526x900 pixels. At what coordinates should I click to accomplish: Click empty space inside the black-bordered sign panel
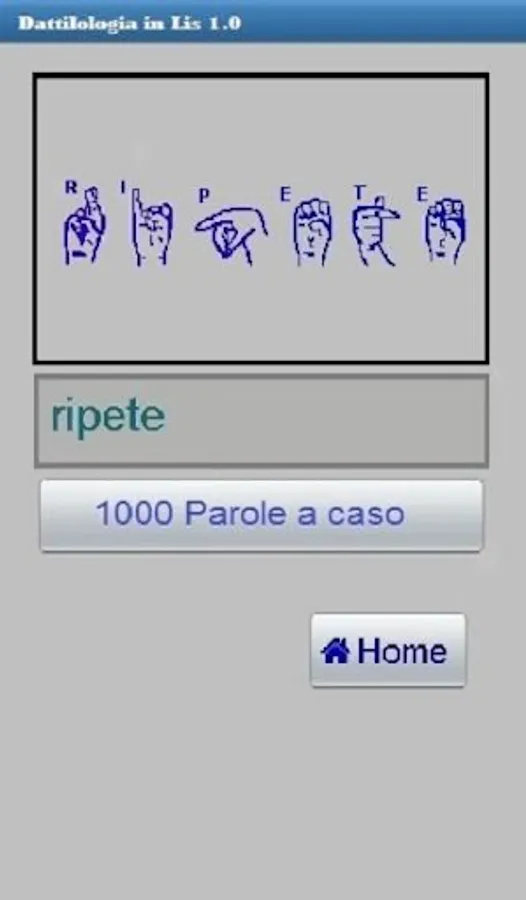[261, 316]
